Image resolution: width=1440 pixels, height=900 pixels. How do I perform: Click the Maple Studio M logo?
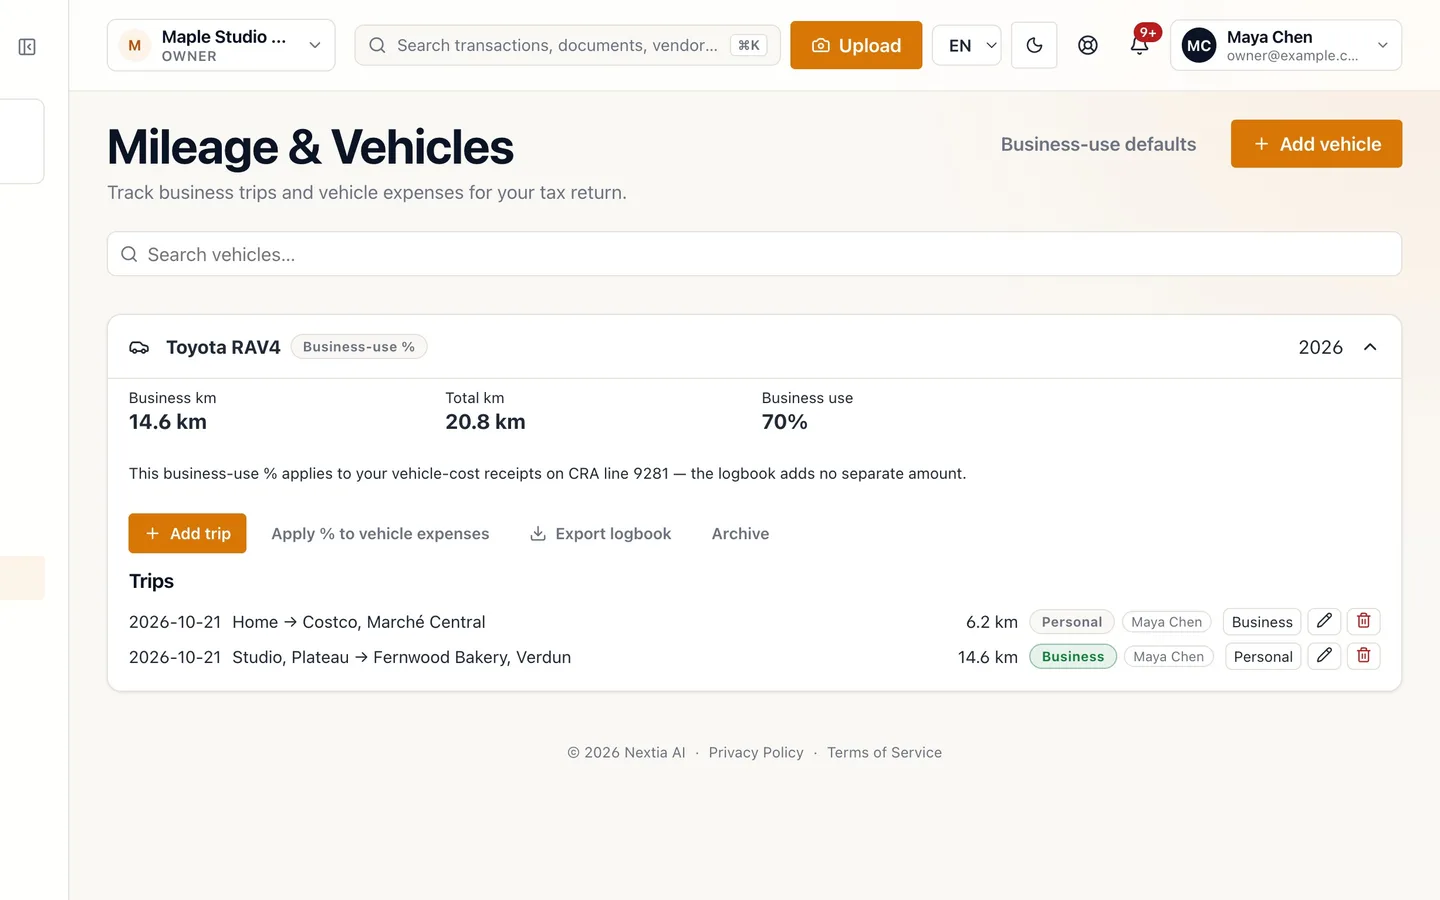click(x=134, y=46)
